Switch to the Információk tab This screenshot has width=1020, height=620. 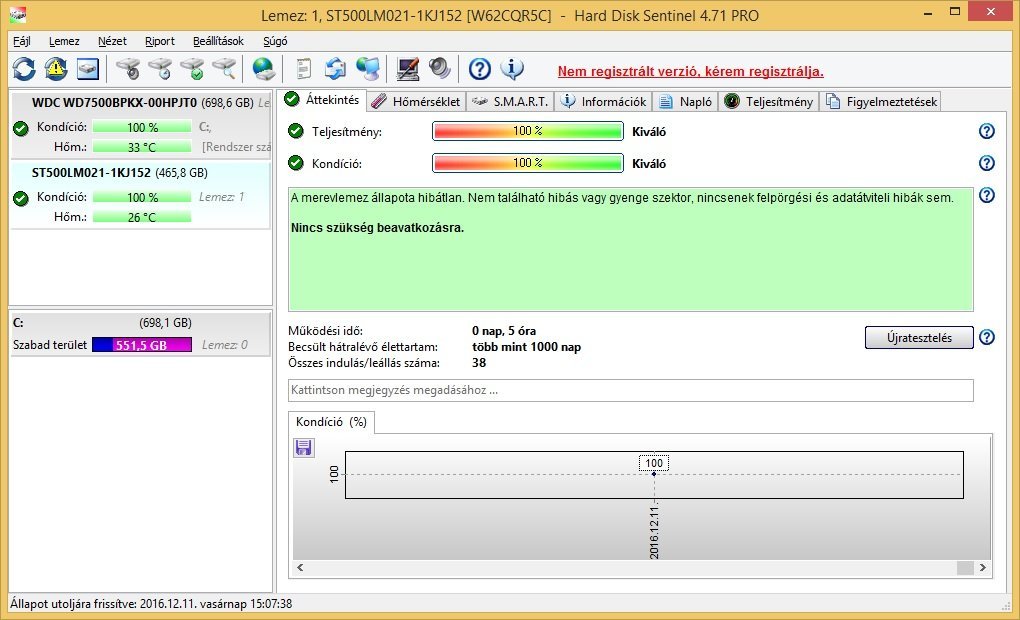(604, 101)
